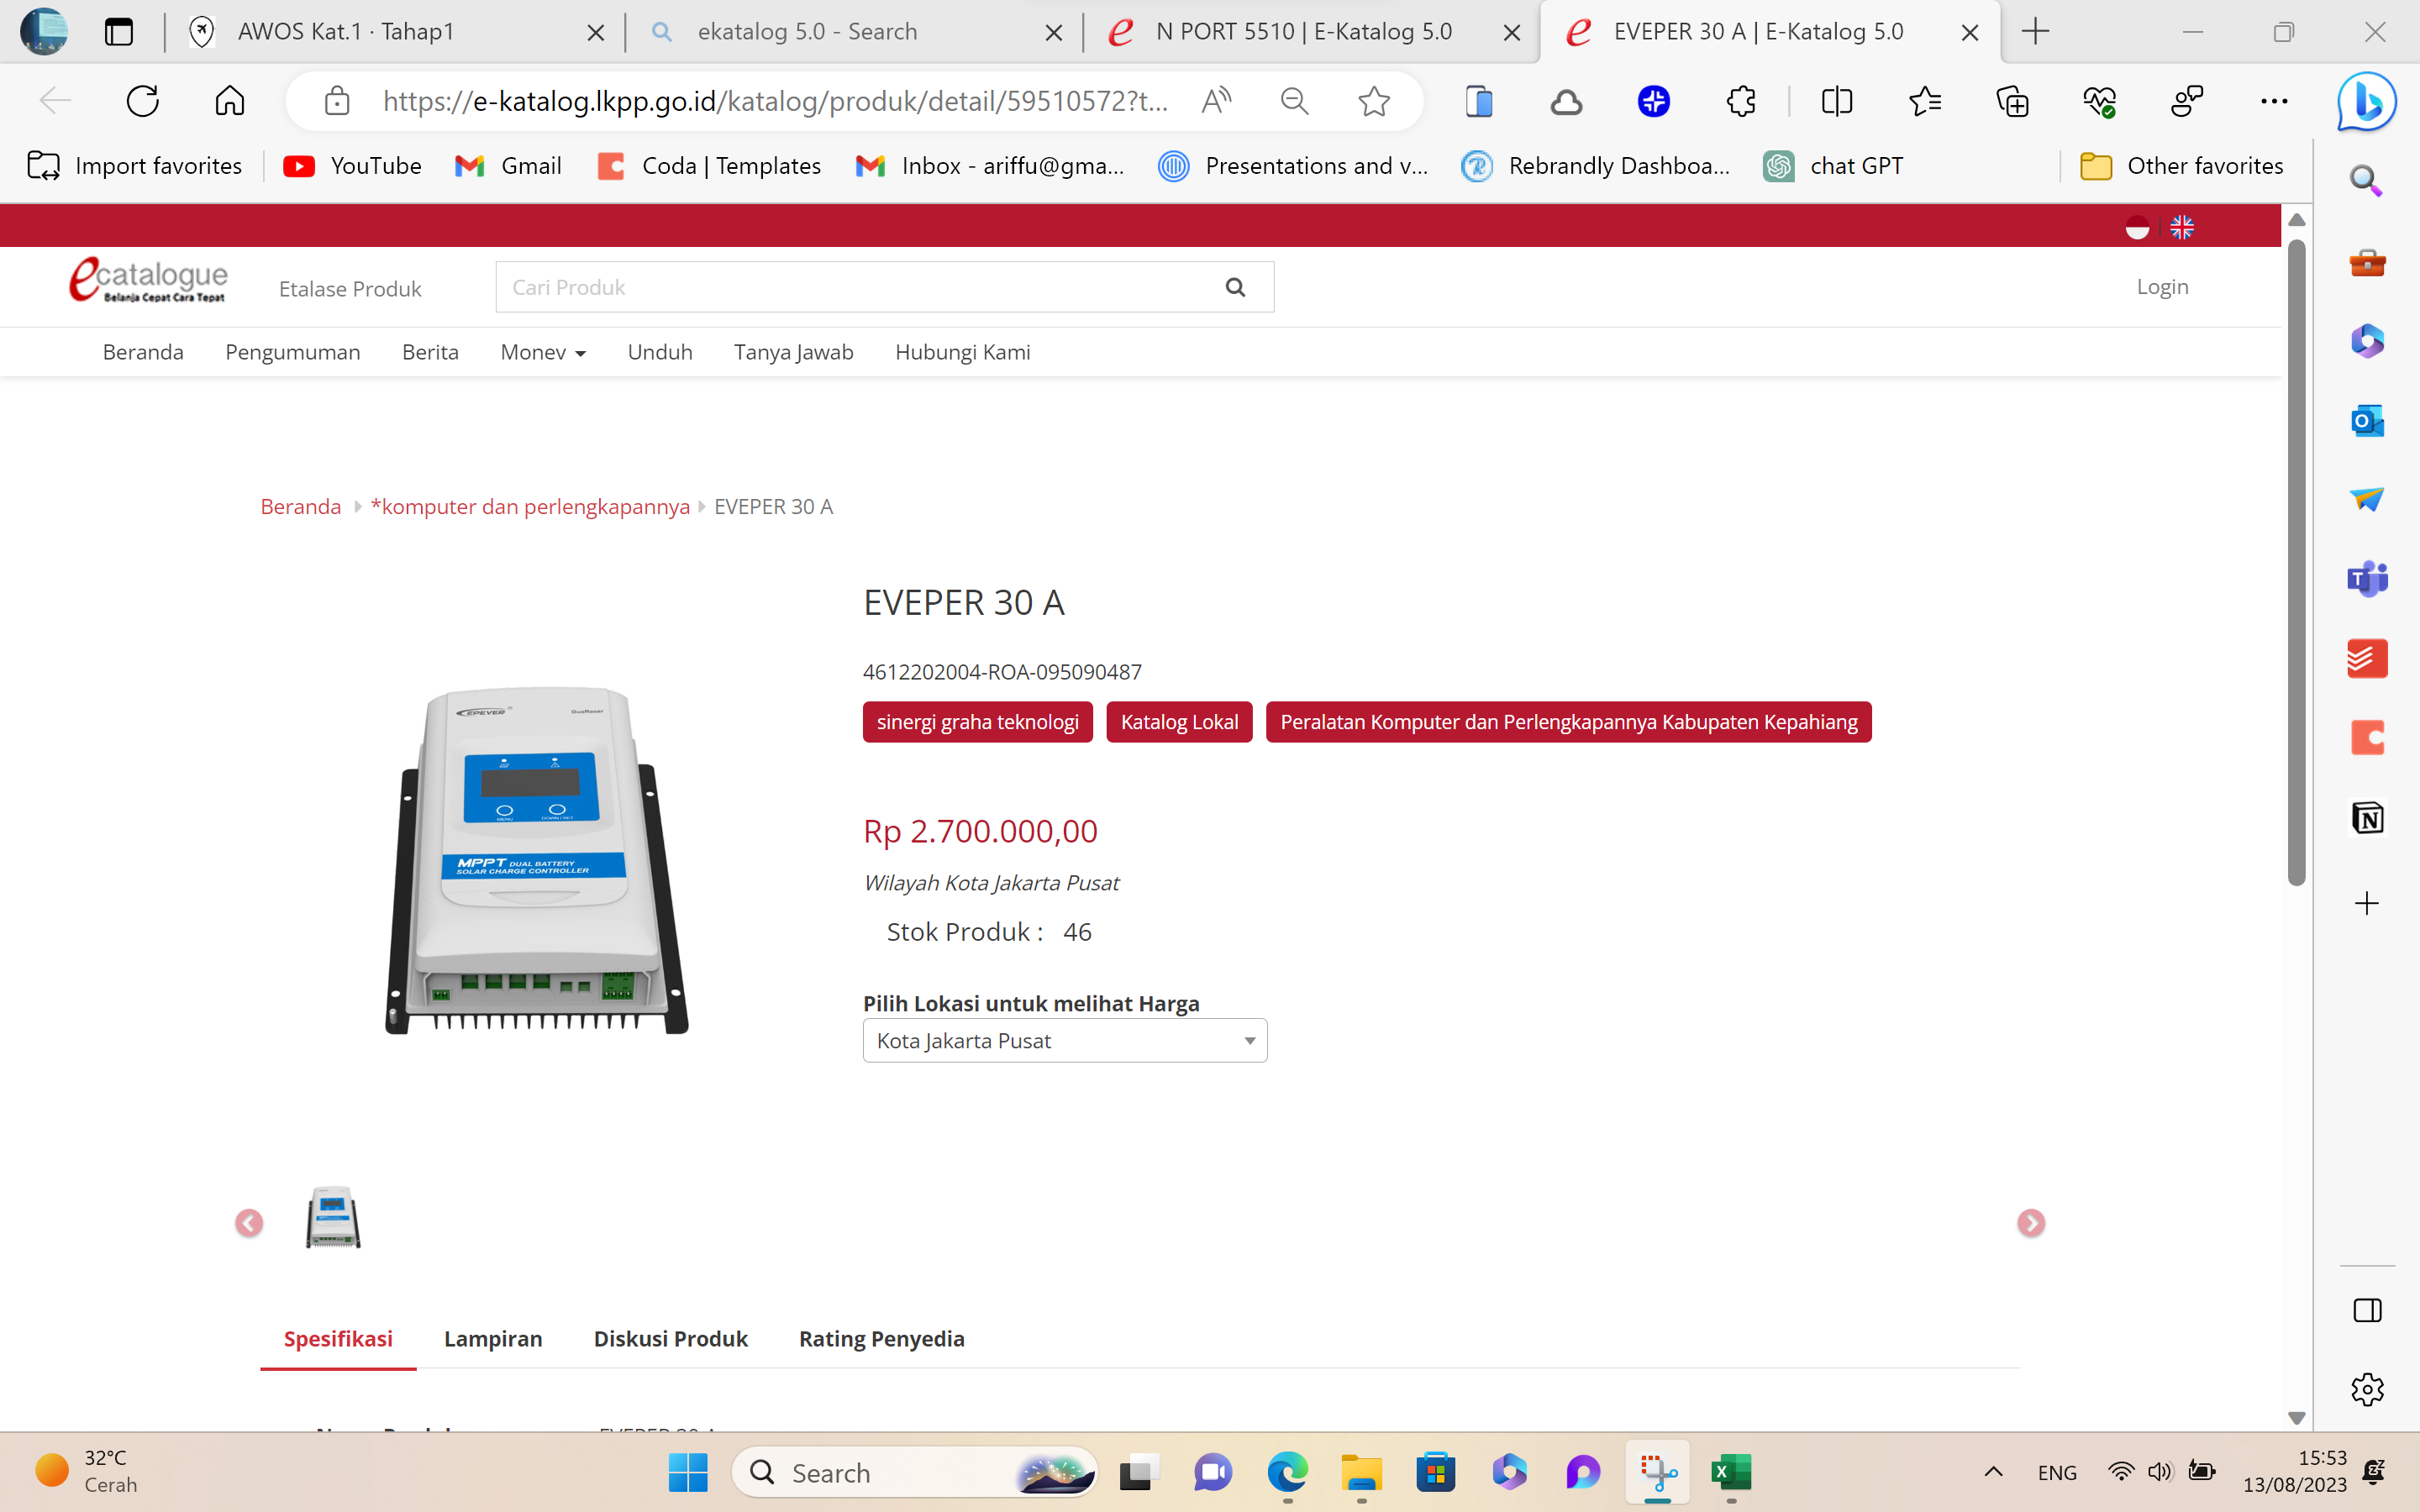Viewport: 2420px width, 1512px height.
Task: Select the product thumbnail in the carousel
Action: pos(334,1217)
